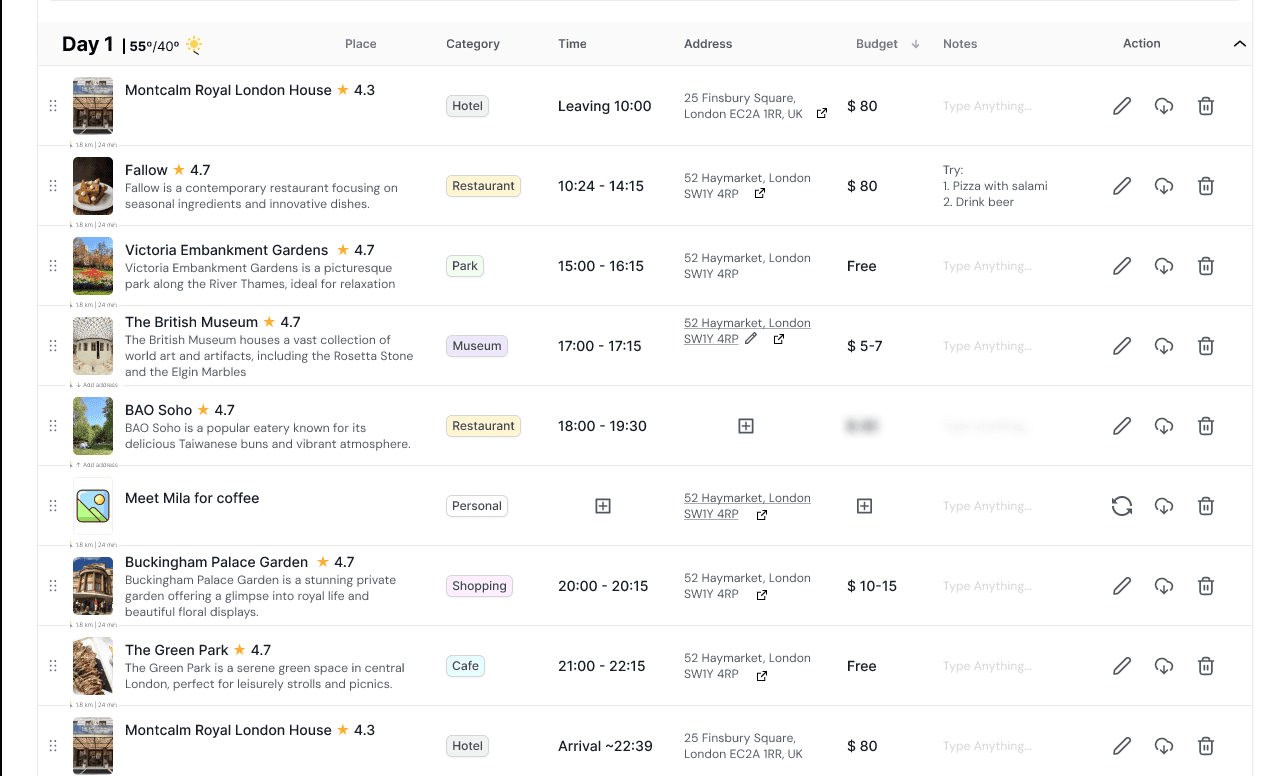Add budget for Meet Mila for coffee
Image resolution: width=1279 pixels, height=776 pixels.
[865, 506]
